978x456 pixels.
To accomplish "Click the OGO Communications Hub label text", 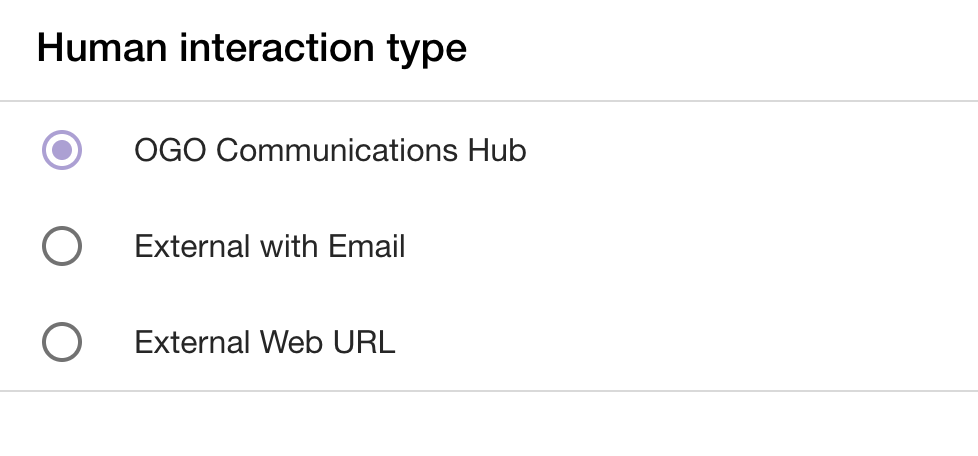I will click(x=330, y=150).
